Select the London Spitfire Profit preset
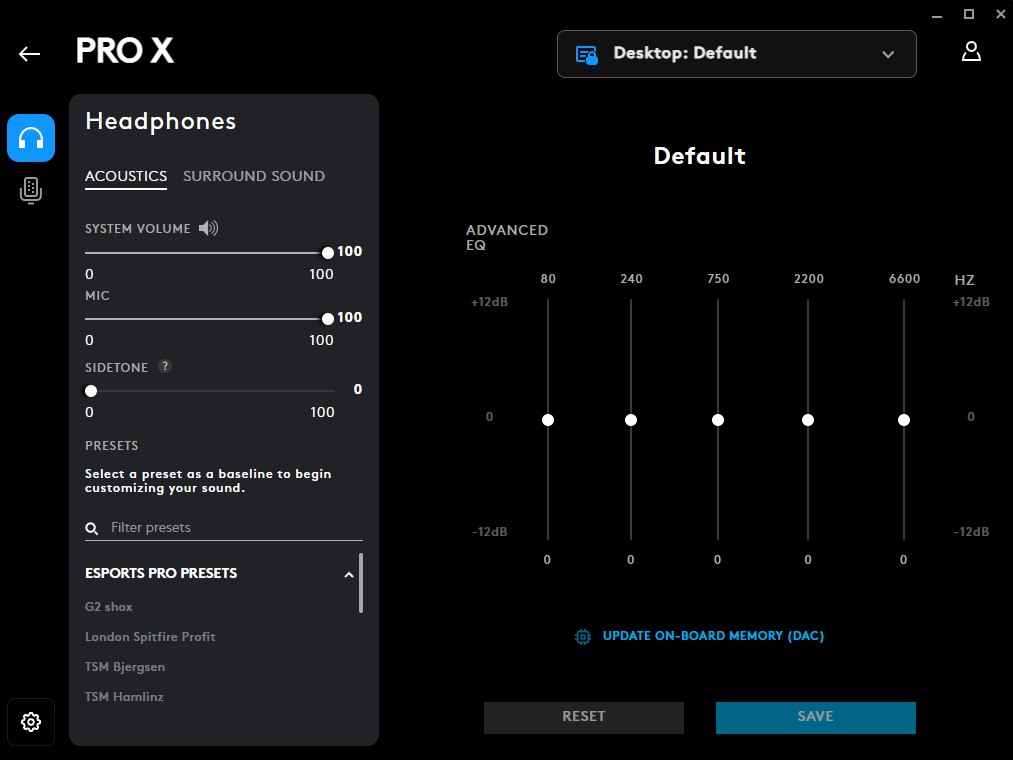 (x=150, y=637)
